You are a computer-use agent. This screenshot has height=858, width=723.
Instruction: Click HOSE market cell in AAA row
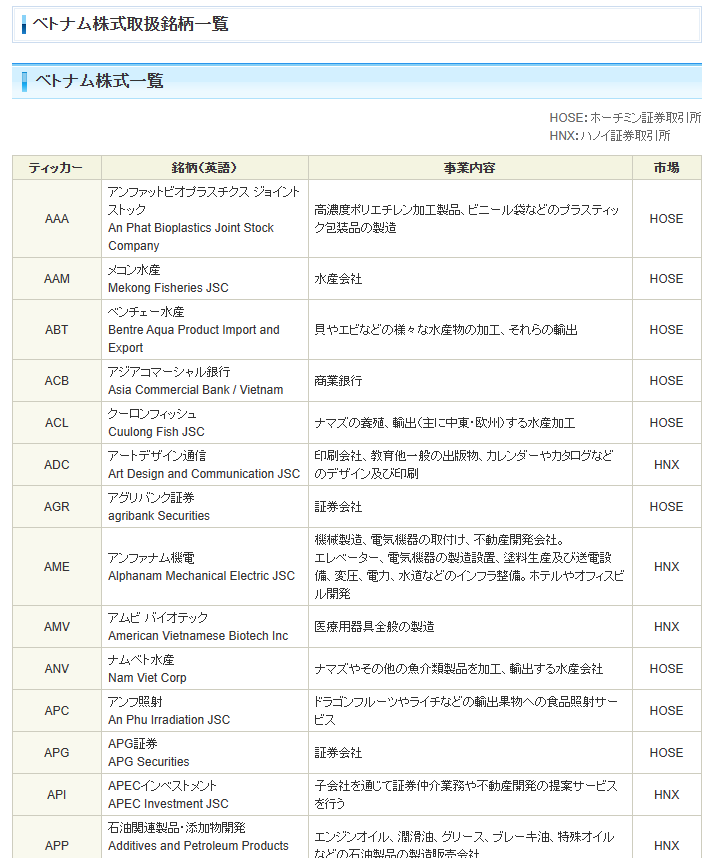click(666, 219)
